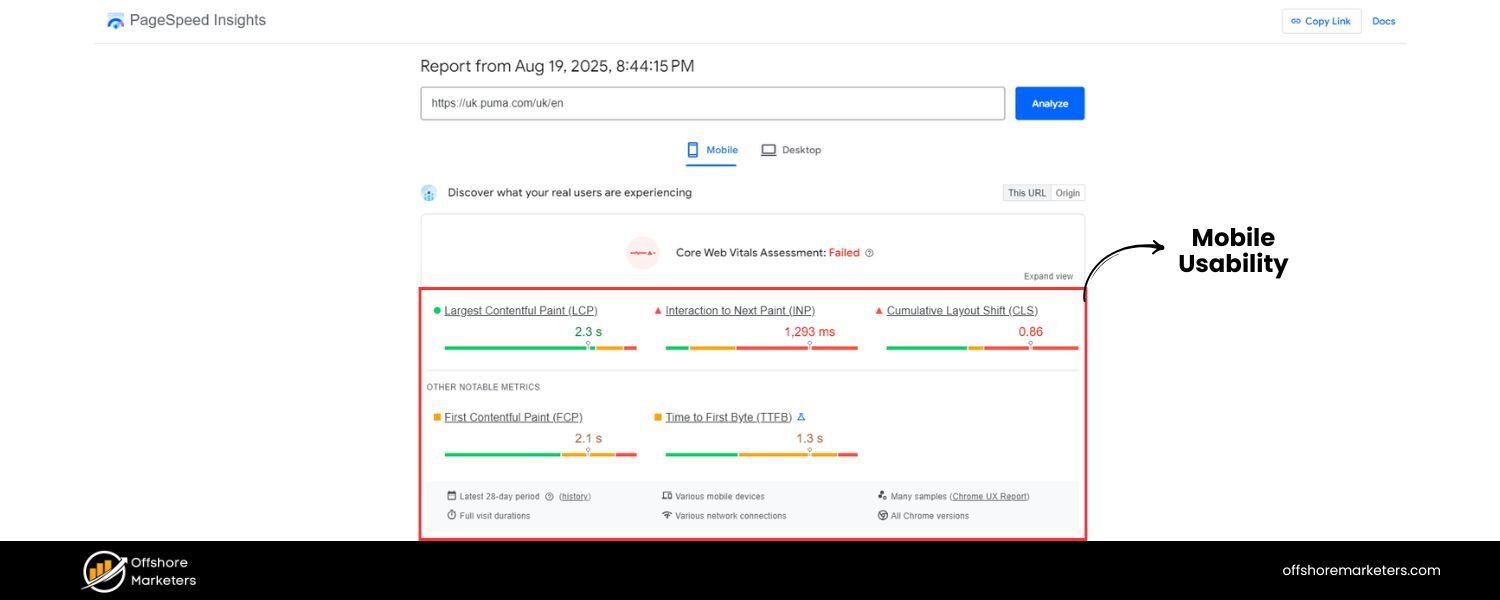Click the calendar icon for Latest 28-day period
This screenshot has width=1500, height=600.
click(x=450, y=495)
